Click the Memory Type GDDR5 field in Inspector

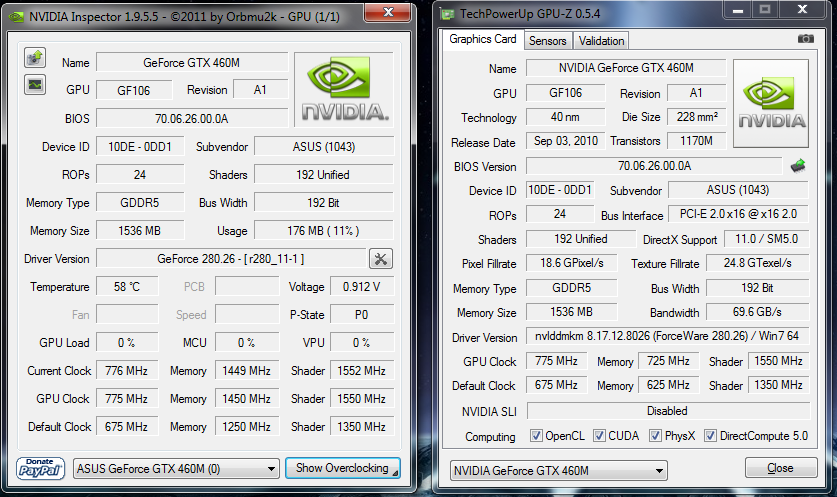[x=140, y=203]
